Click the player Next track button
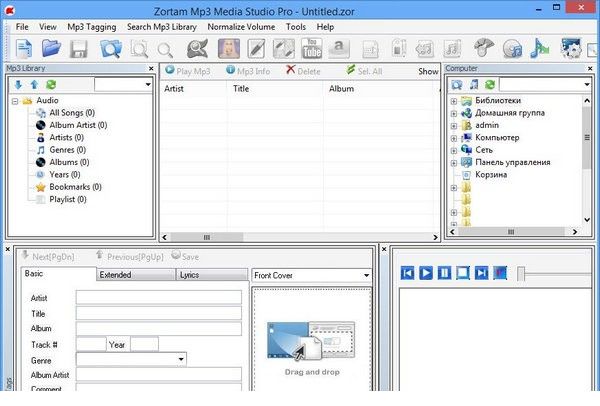This screenshot has height=406, width=600. 481,273
